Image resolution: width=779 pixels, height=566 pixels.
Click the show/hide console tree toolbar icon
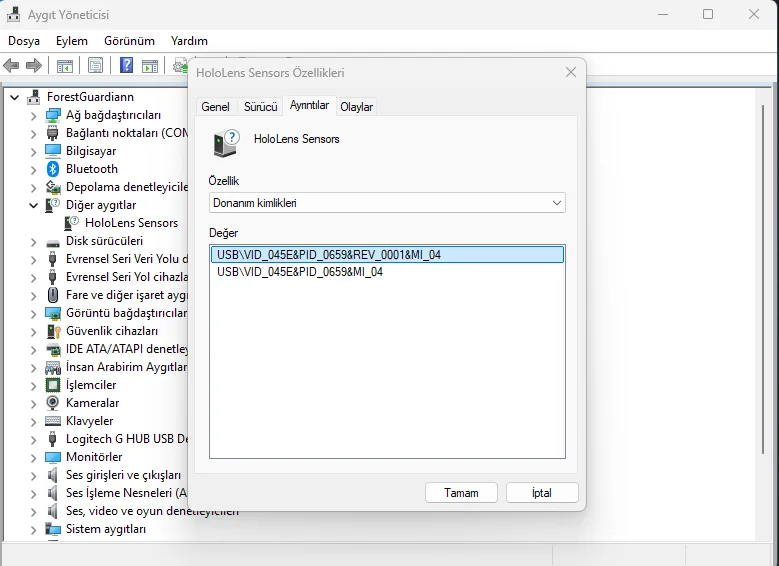click(65, 65)
